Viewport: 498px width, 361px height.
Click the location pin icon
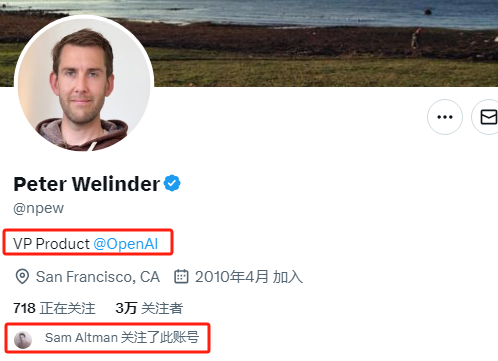(x=22, y=277)
